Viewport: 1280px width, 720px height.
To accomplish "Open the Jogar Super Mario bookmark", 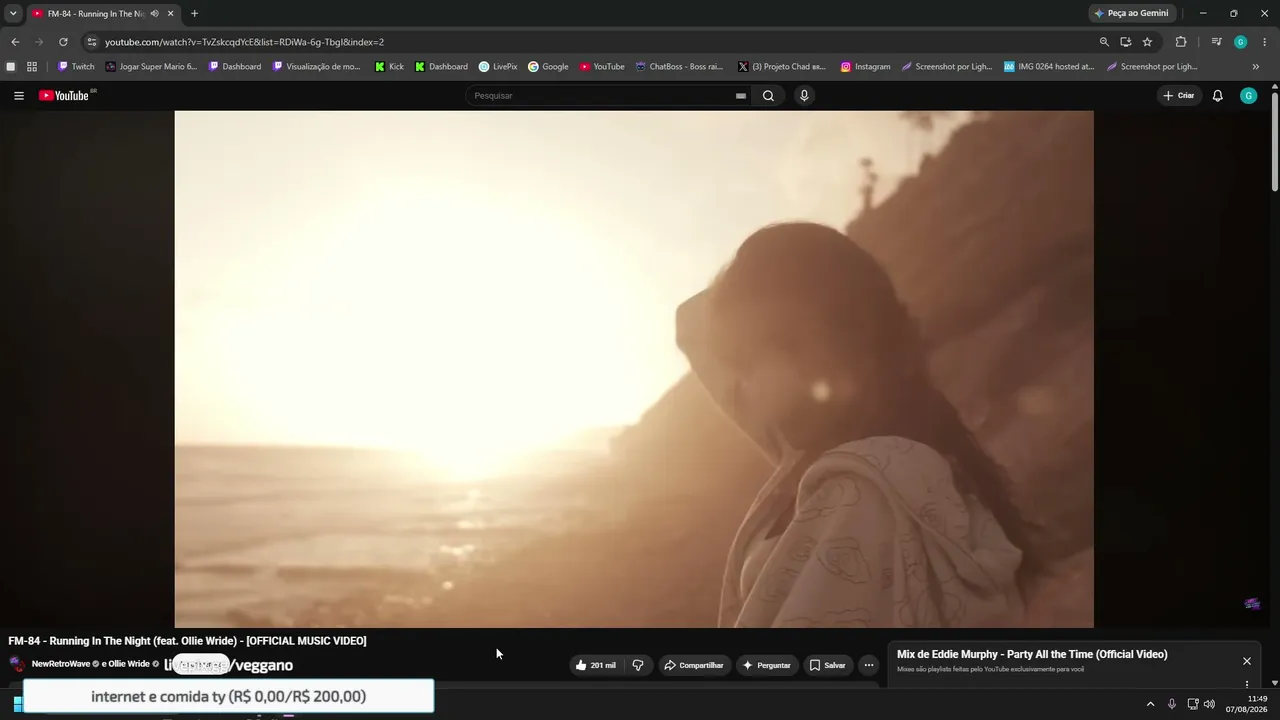I will tap(152, 67).
